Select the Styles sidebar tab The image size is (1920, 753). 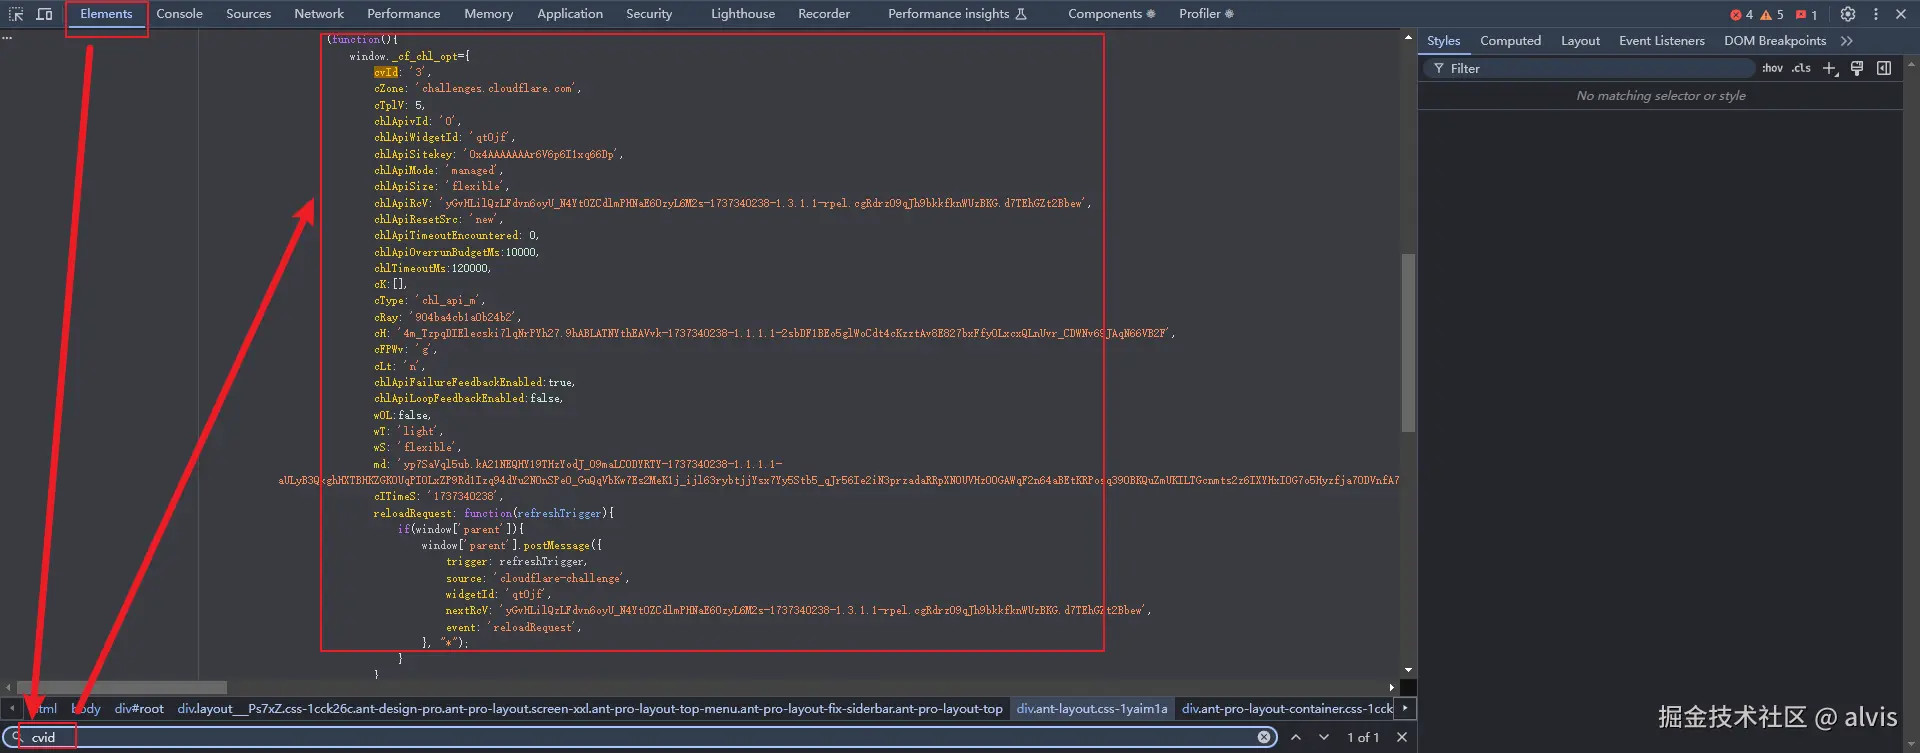[1443, 41]
